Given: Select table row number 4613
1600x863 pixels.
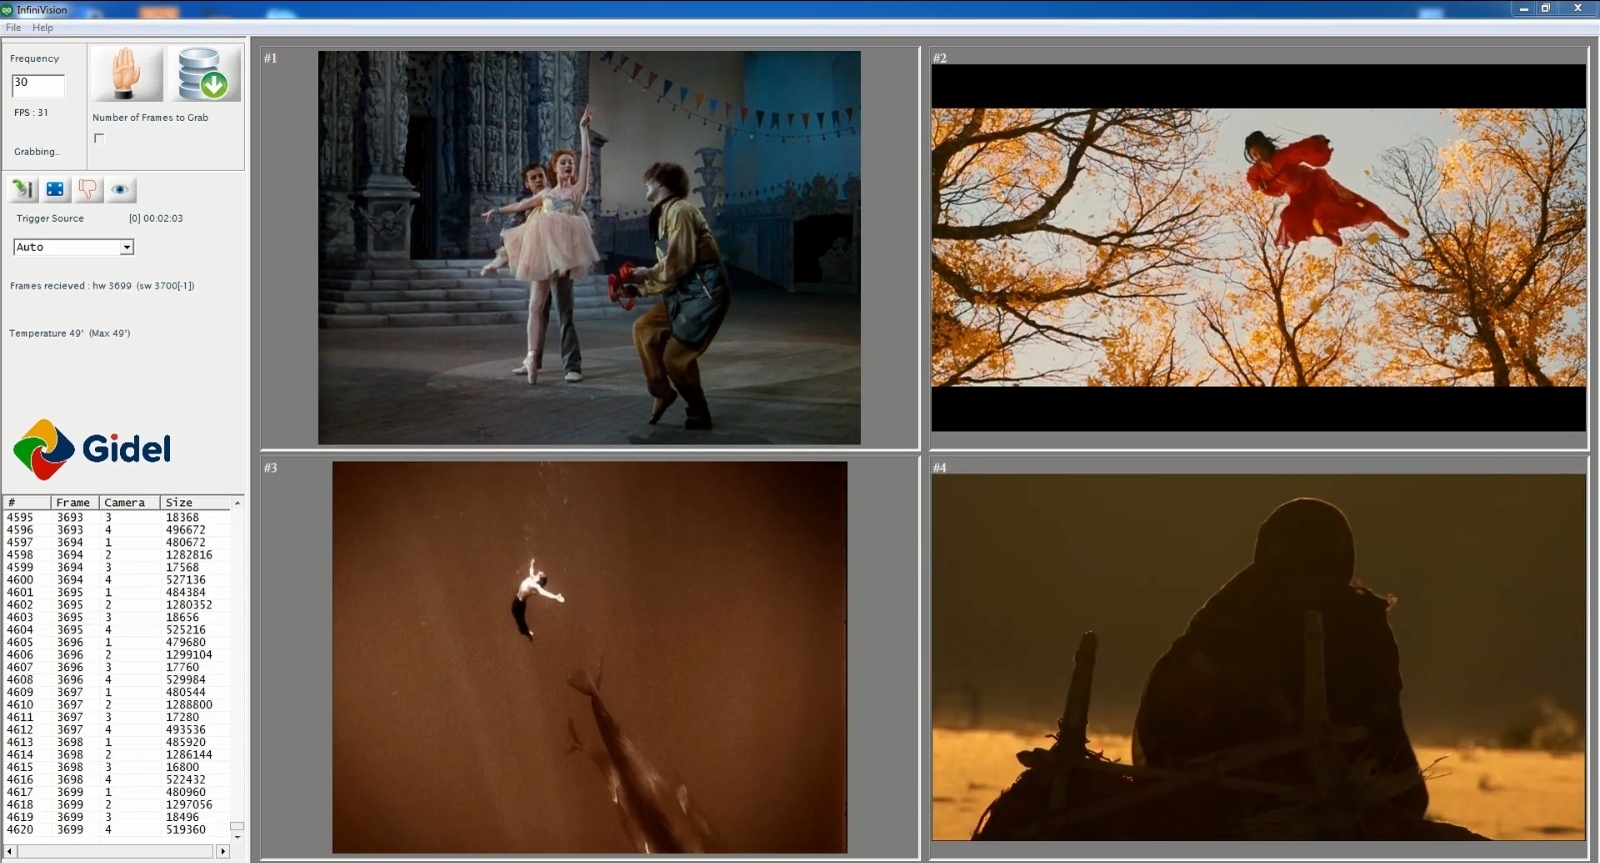Looking at the screenshot, I should tap(117, 742).
